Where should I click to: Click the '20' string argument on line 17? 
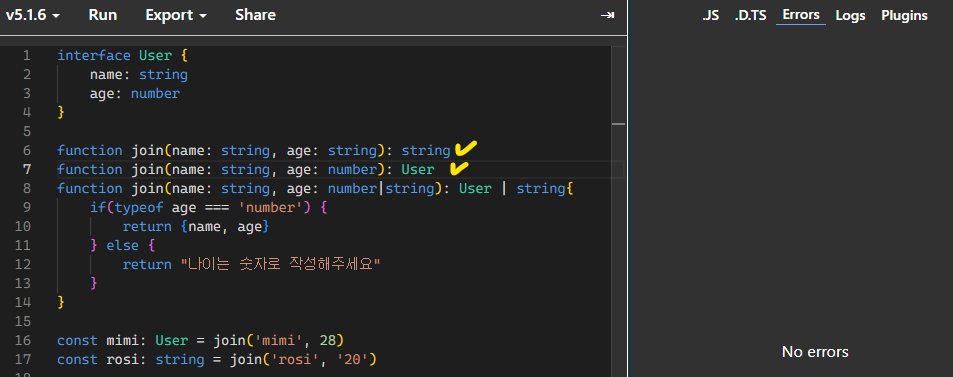tap(353, 359)
